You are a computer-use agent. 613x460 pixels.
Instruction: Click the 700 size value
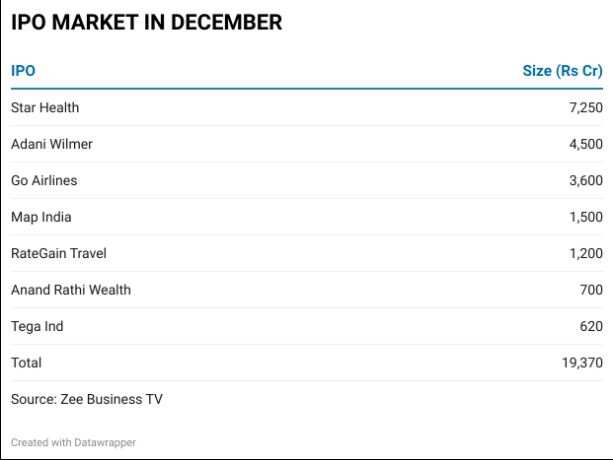pyautogui.click(x=591, y=290)
